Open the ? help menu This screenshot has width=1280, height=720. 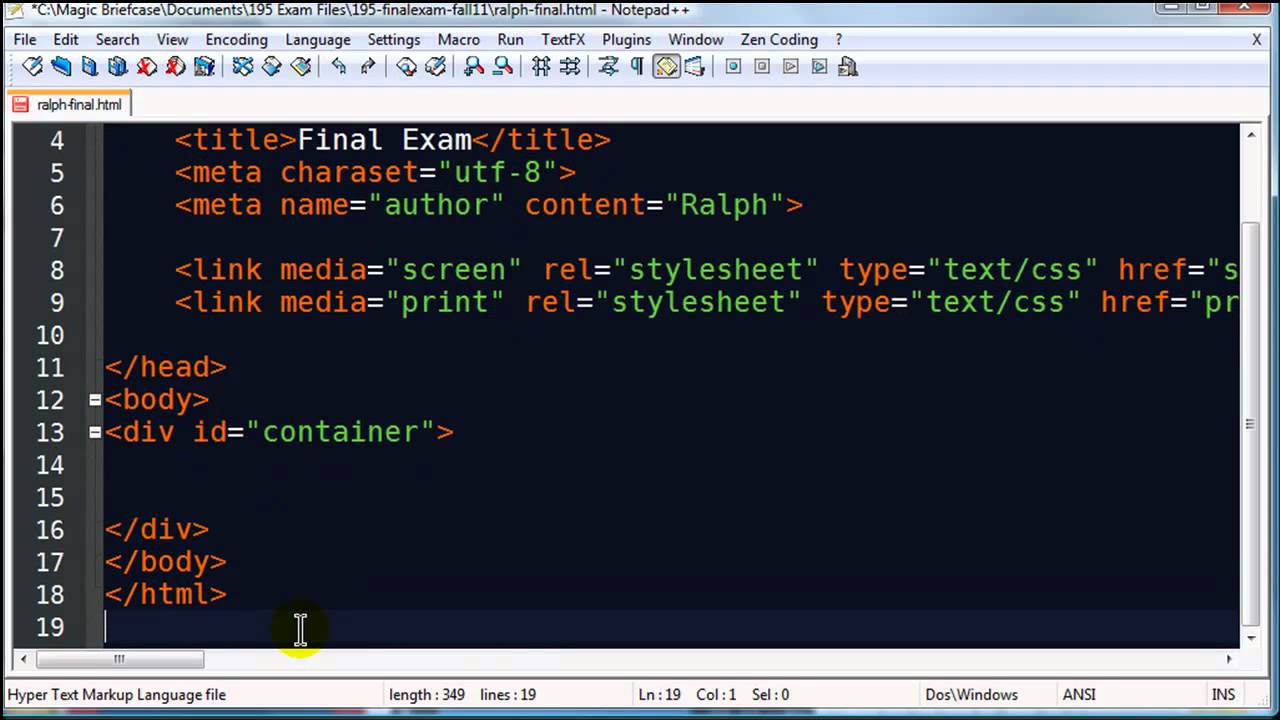point(839,40)
